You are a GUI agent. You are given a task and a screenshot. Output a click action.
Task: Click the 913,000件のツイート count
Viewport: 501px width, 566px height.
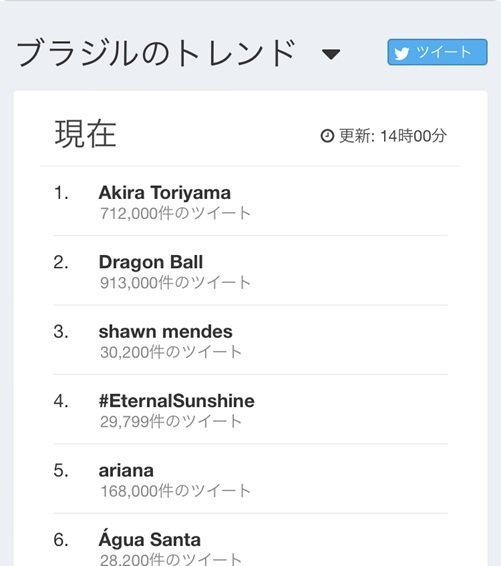tap(175, 283)
